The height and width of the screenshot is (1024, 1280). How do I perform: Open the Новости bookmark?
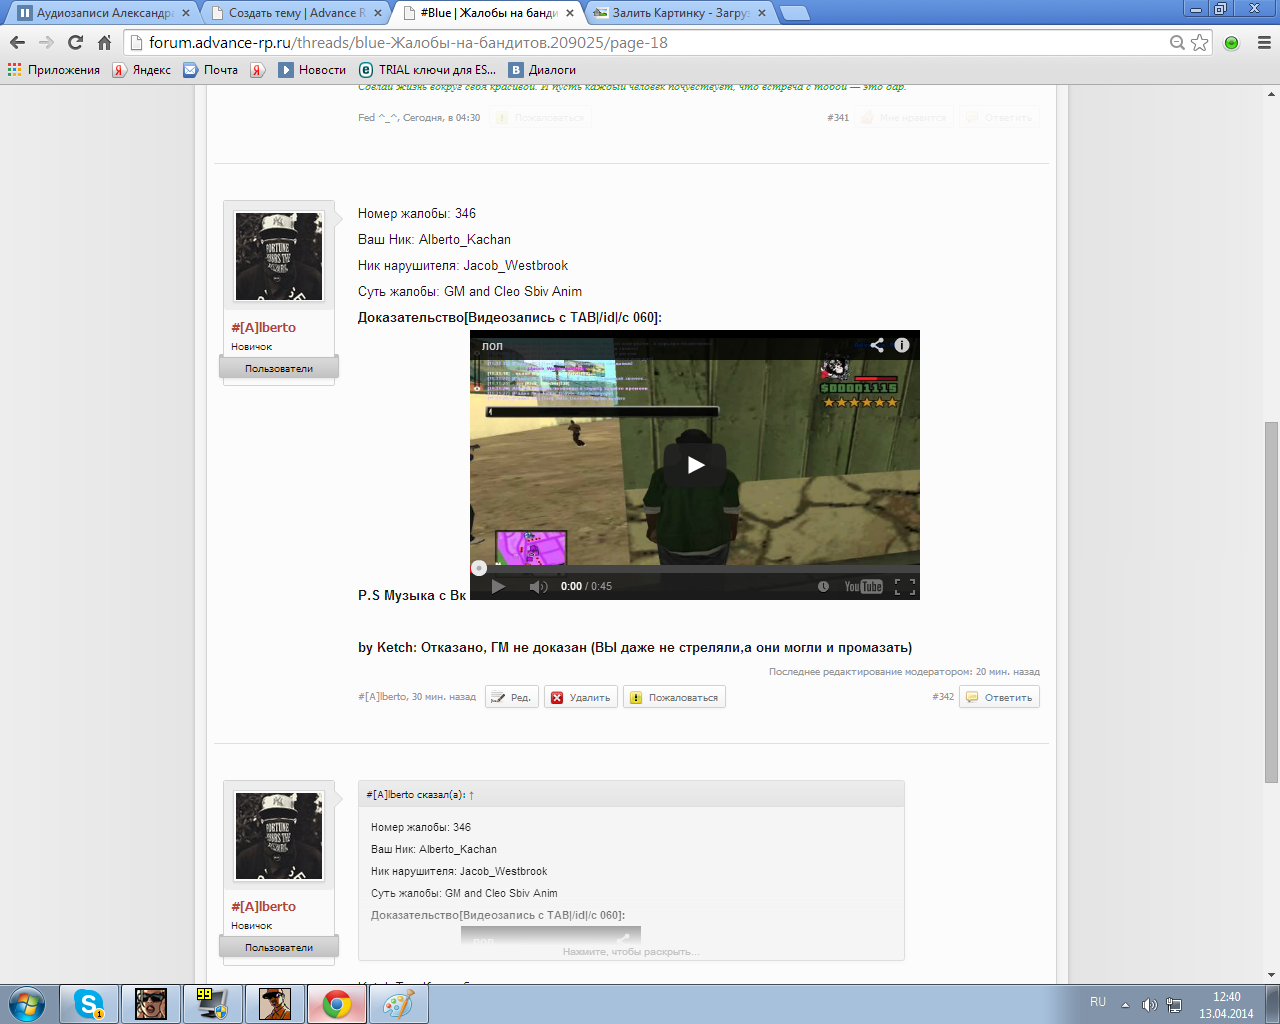312,70
